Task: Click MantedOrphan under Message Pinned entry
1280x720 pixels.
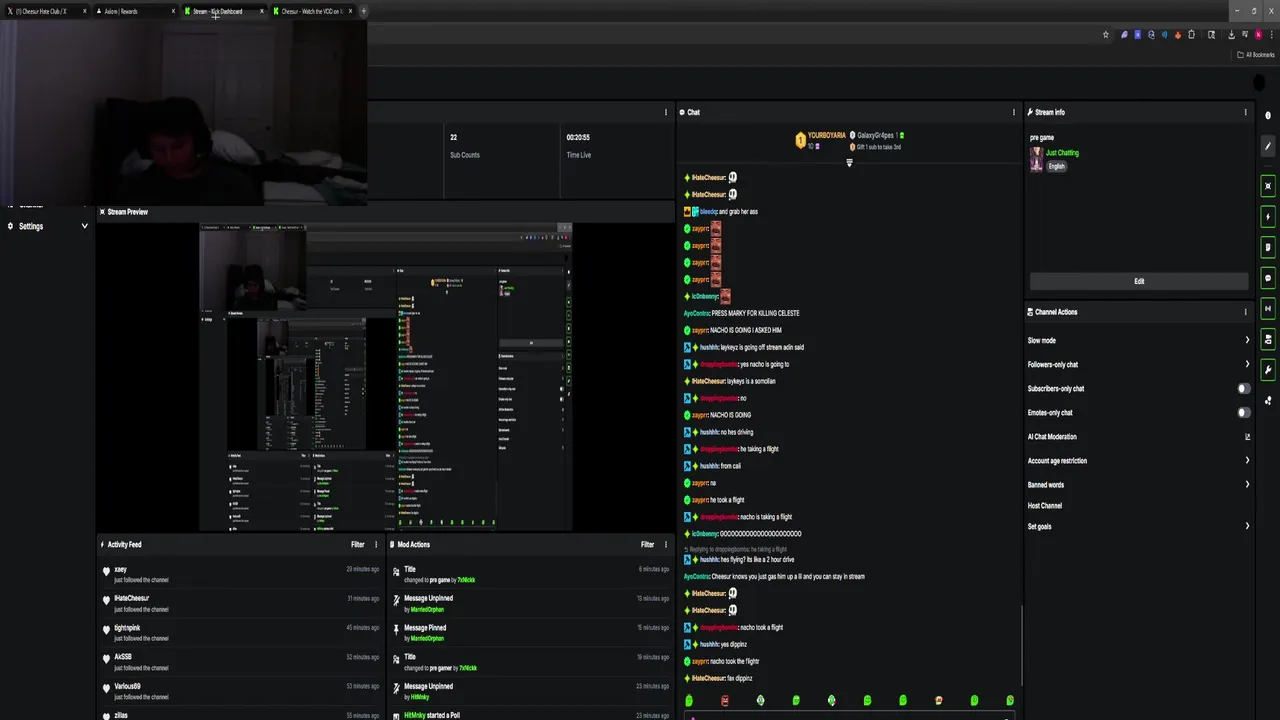Action: [x=427, y=638]
